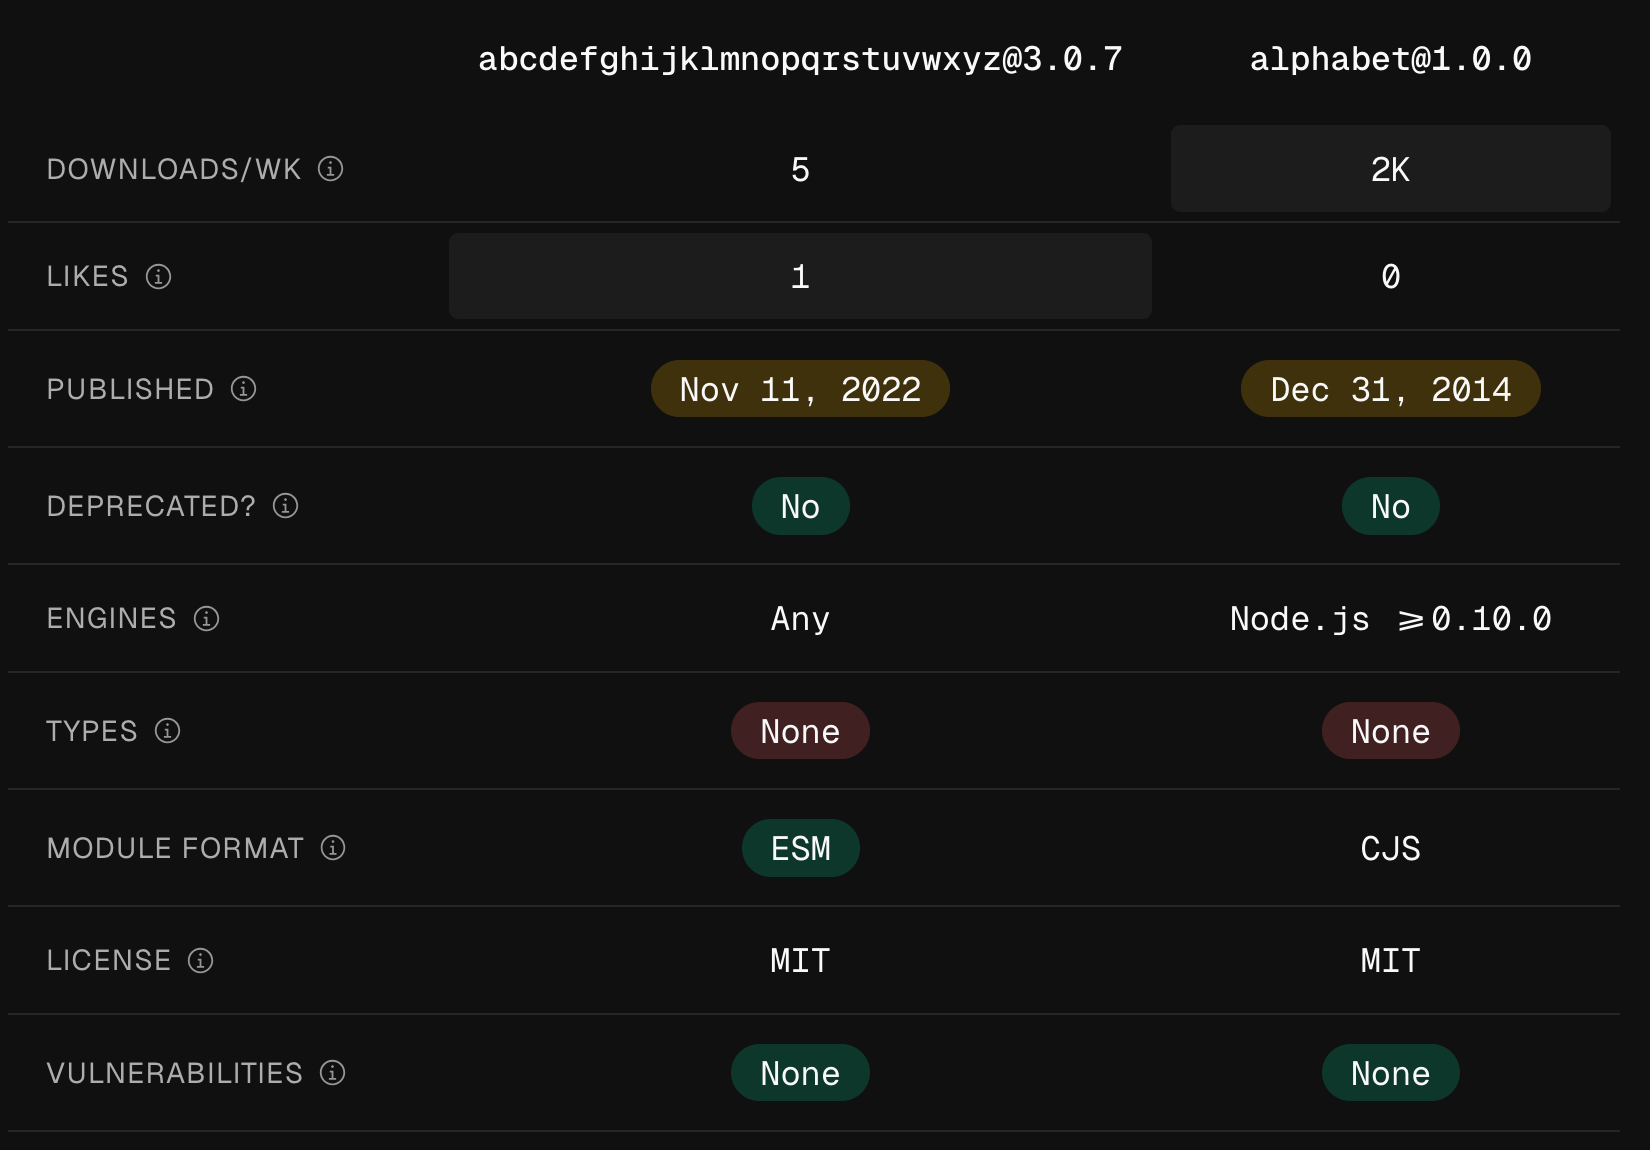
Task: Click the info icon beside Likes
Action: tap(159, 276)
